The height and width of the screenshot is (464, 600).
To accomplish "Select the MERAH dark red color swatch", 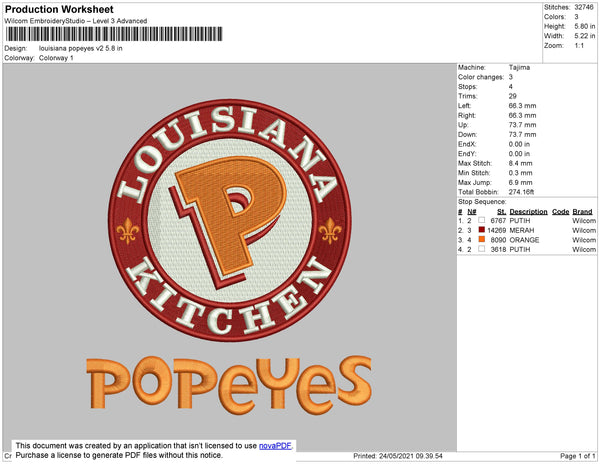I will 482,230.
